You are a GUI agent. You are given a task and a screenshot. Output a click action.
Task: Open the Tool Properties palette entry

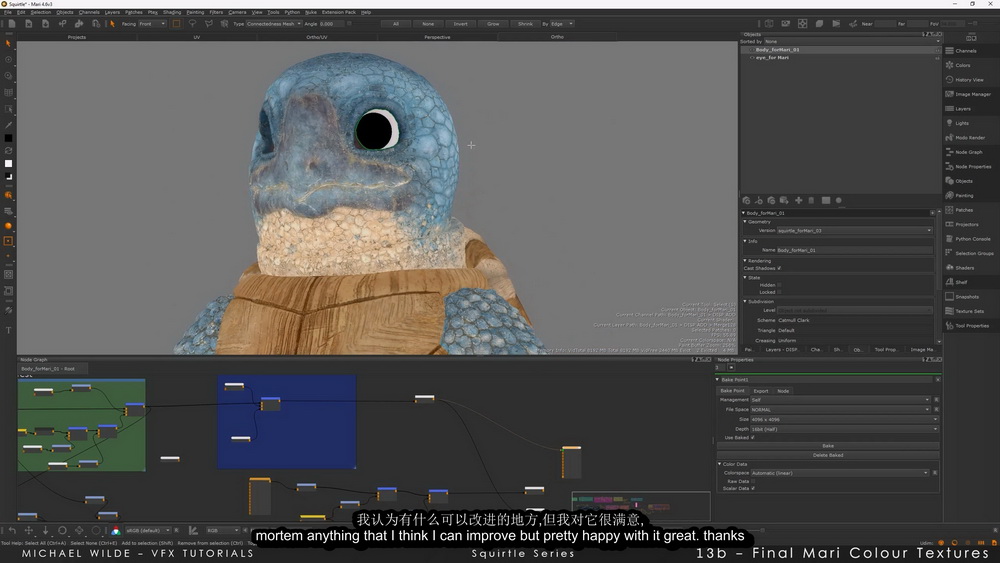tap(972, 326)
